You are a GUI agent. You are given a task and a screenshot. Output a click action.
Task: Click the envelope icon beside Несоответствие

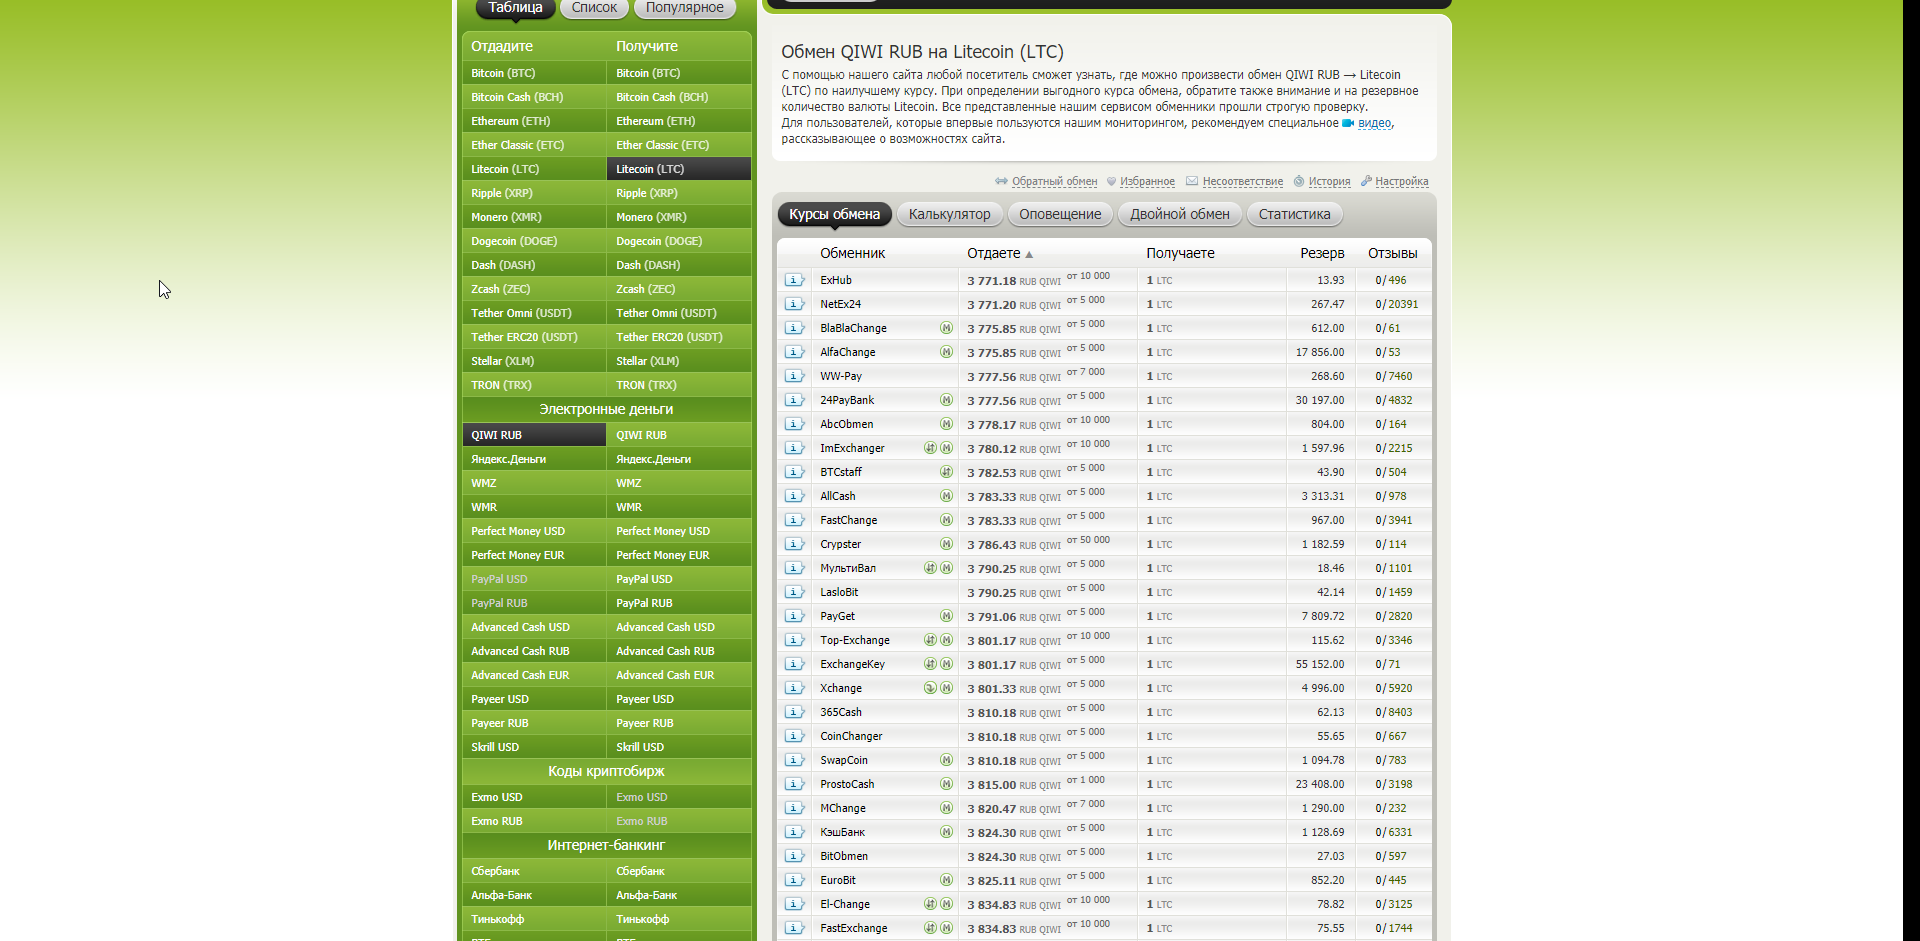[x=1192, y=181]
